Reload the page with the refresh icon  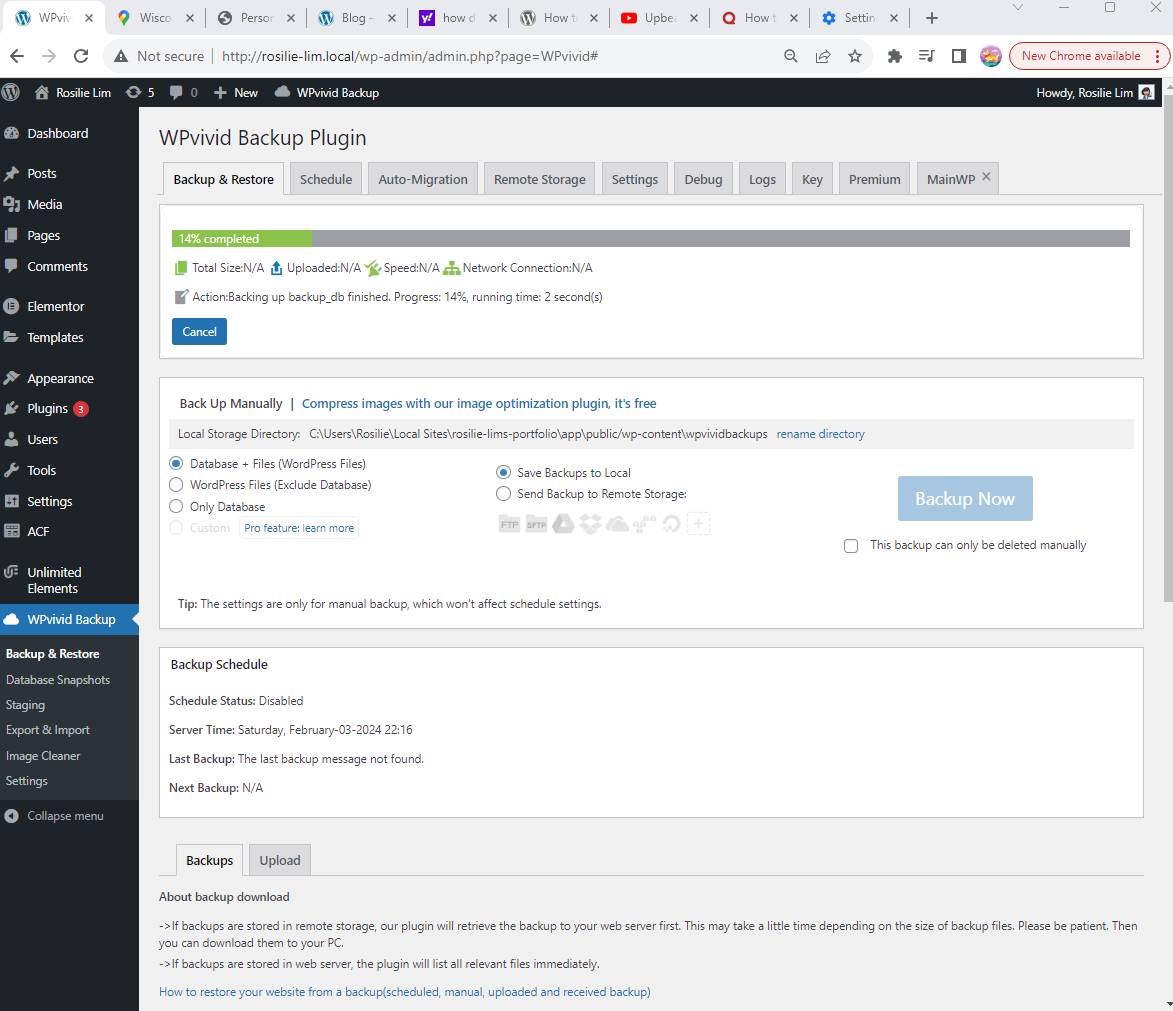coord(81,56)
